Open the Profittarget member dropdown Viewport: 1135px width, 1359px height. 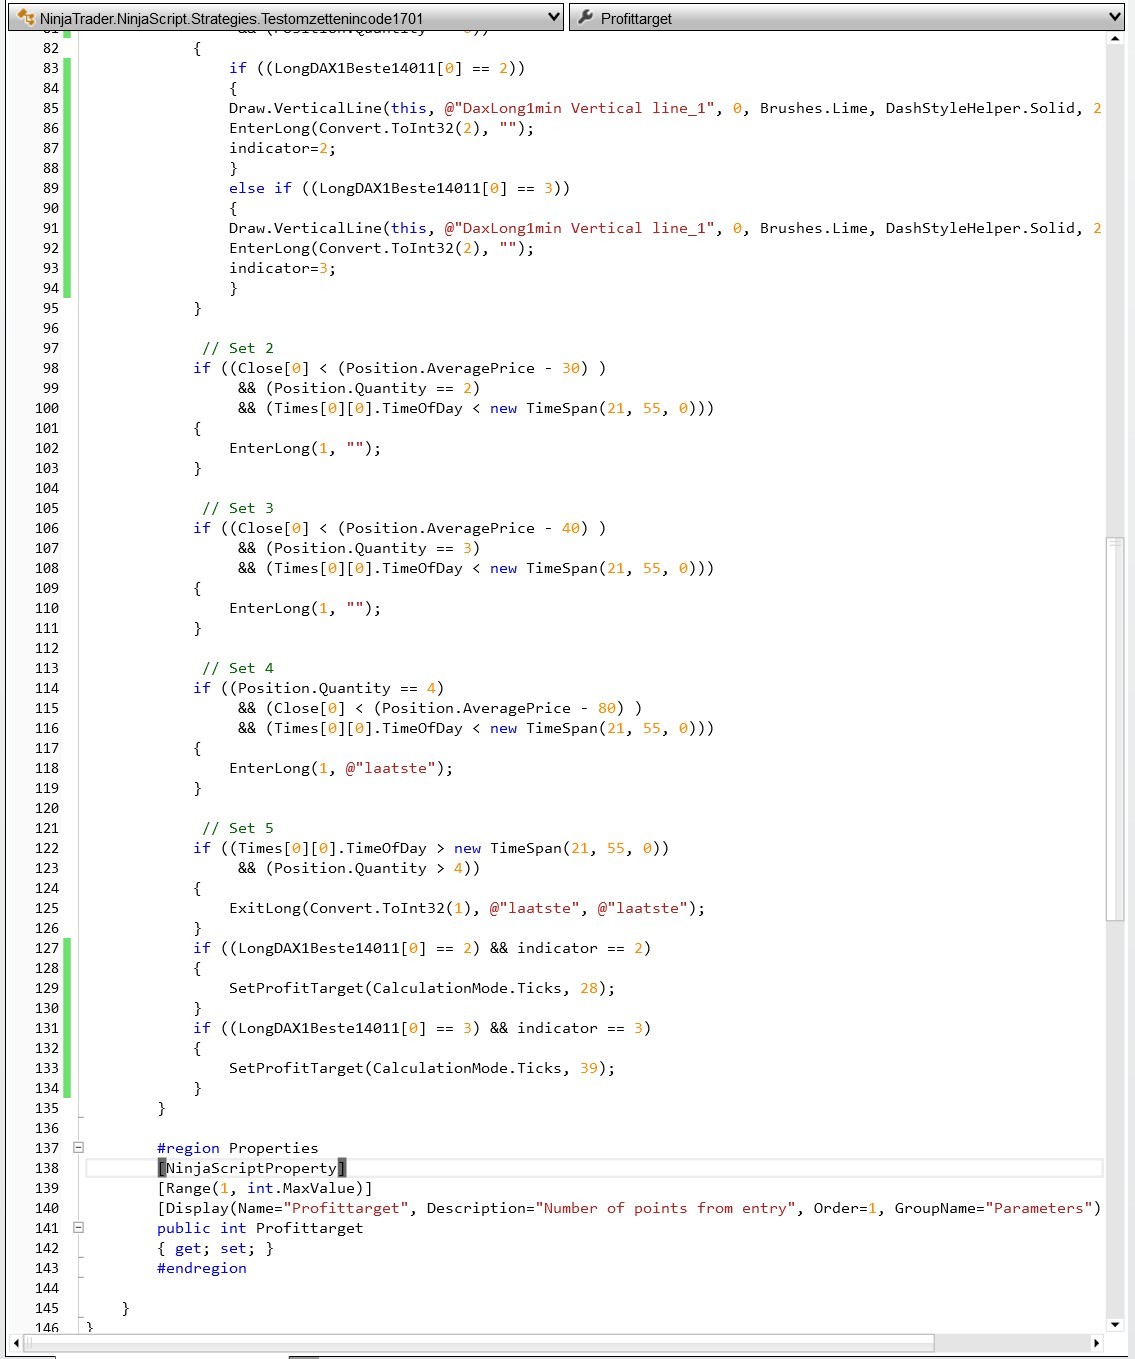click(847, 18)
